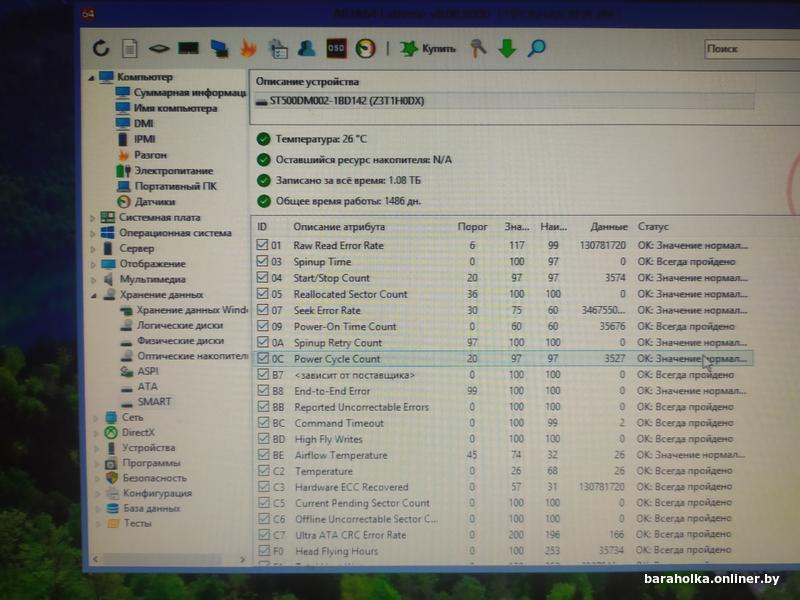Open the ATA tree item

click(x=147, y=386)
